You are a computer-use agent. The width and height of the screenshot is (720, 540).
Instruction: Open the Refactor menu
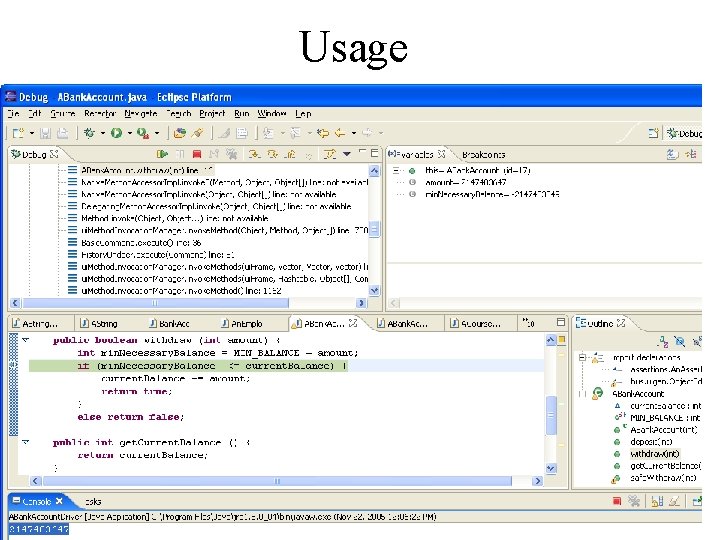tap(100, 113)
